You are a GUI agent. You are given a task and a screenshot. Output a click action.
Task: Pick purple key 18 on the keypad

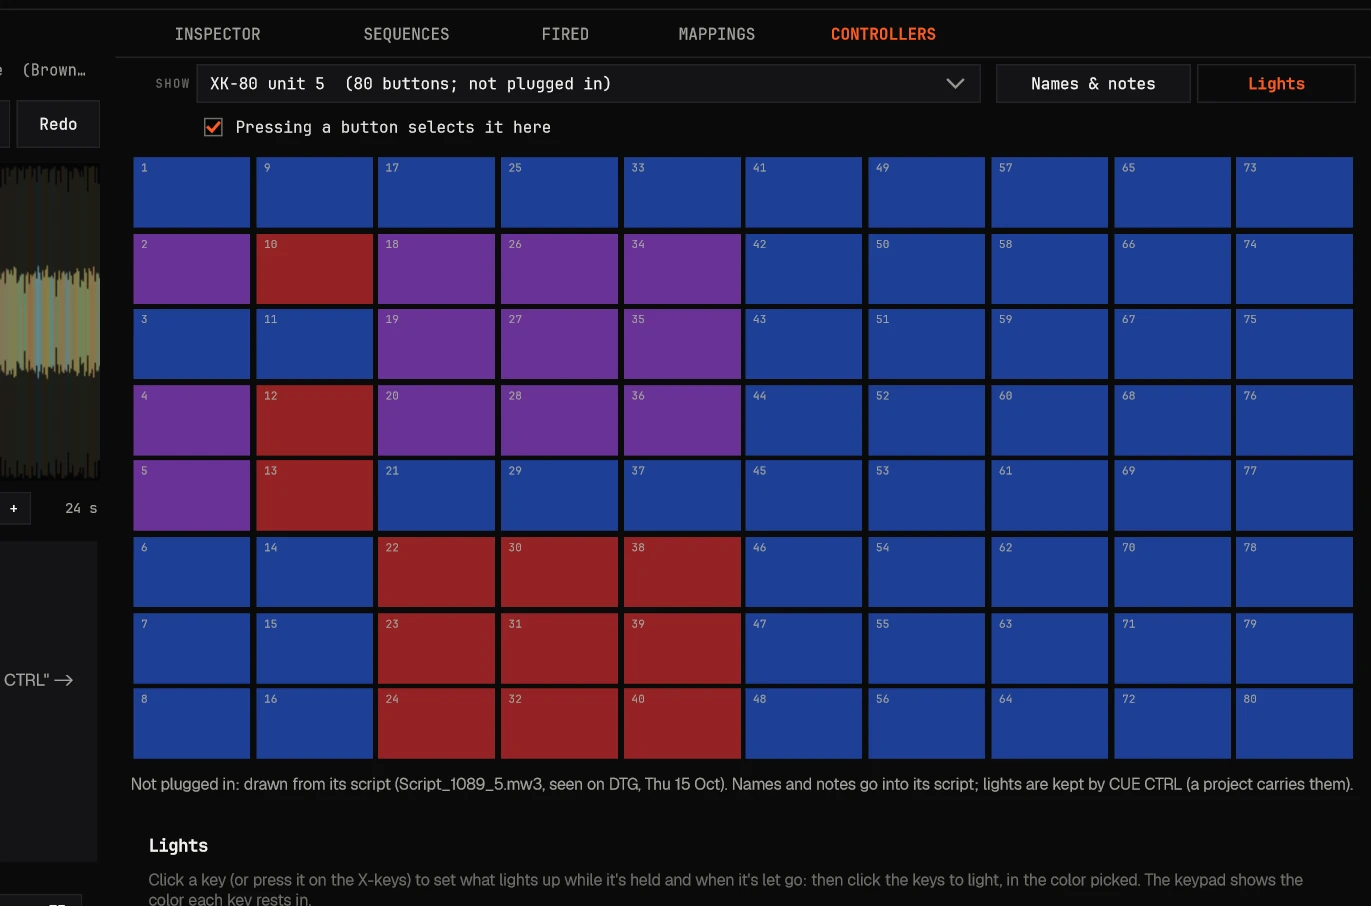436,269
